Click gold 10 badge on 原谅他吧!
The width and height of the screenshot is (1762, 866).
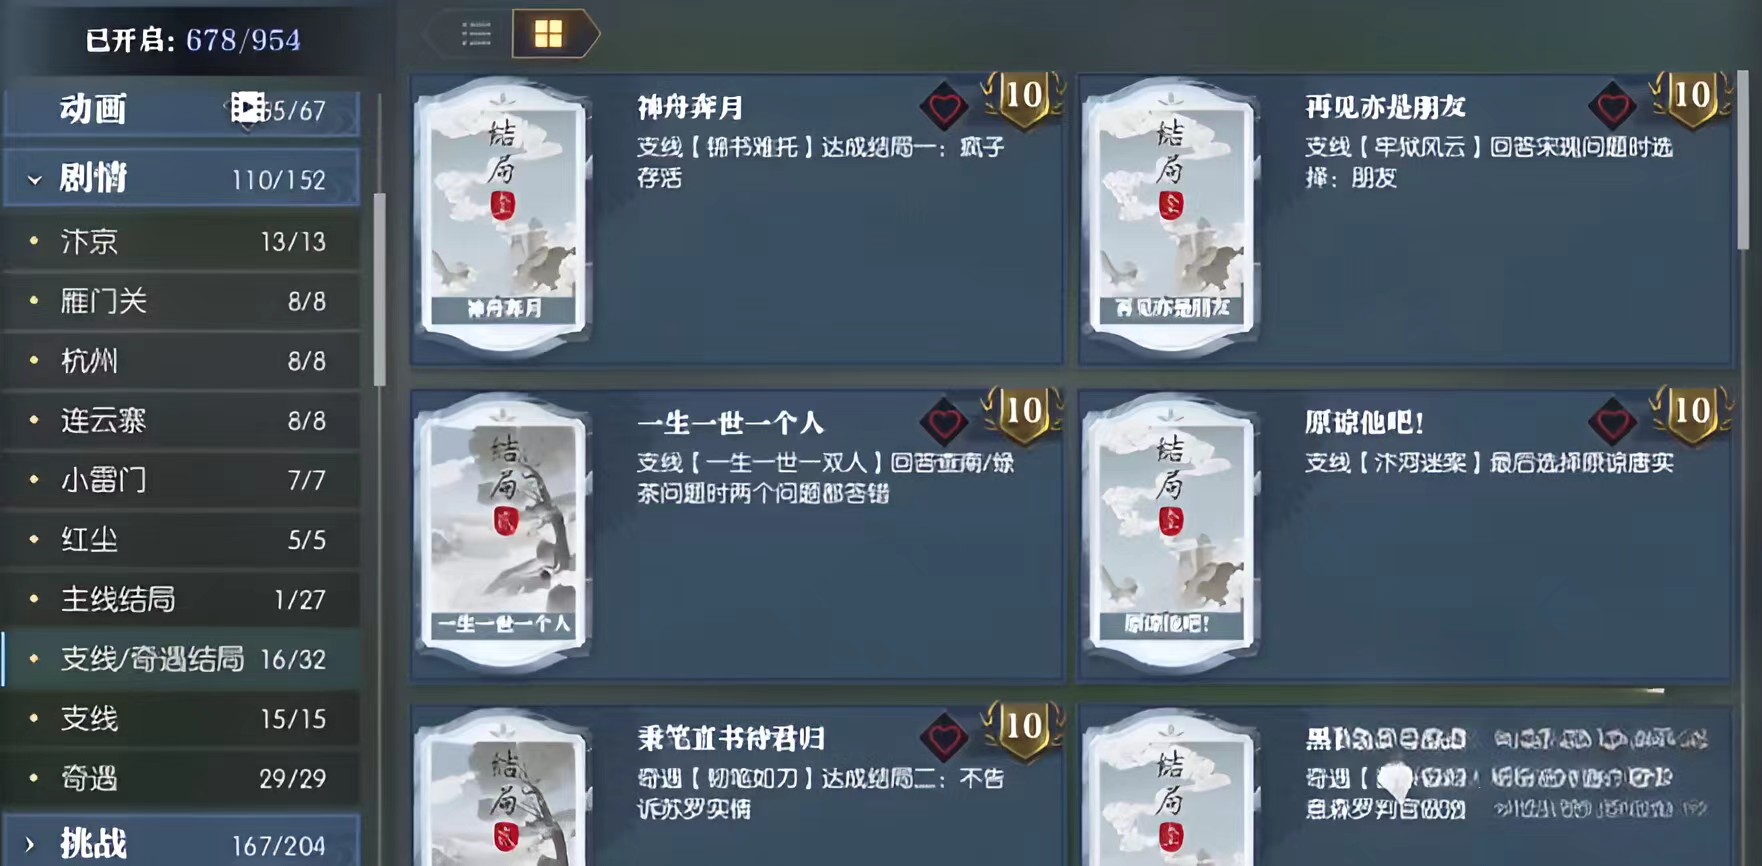pos(1691,412)
